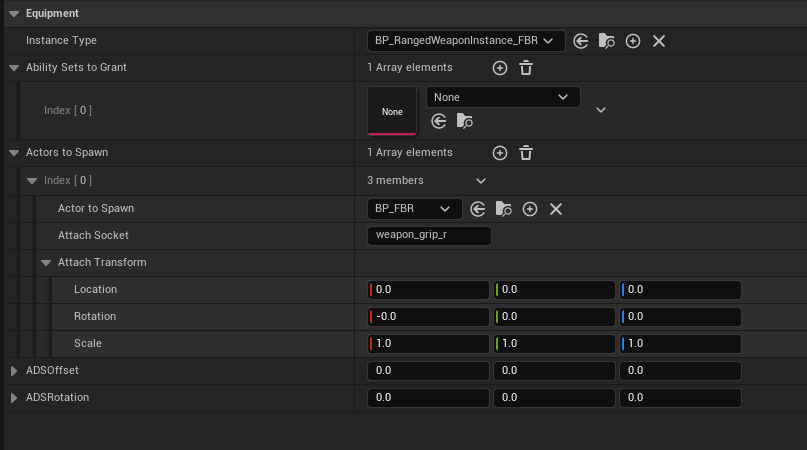This screenshot has width=807, height=450.
Task: Edit ADSRotation third value
Action: pos(680,398)
